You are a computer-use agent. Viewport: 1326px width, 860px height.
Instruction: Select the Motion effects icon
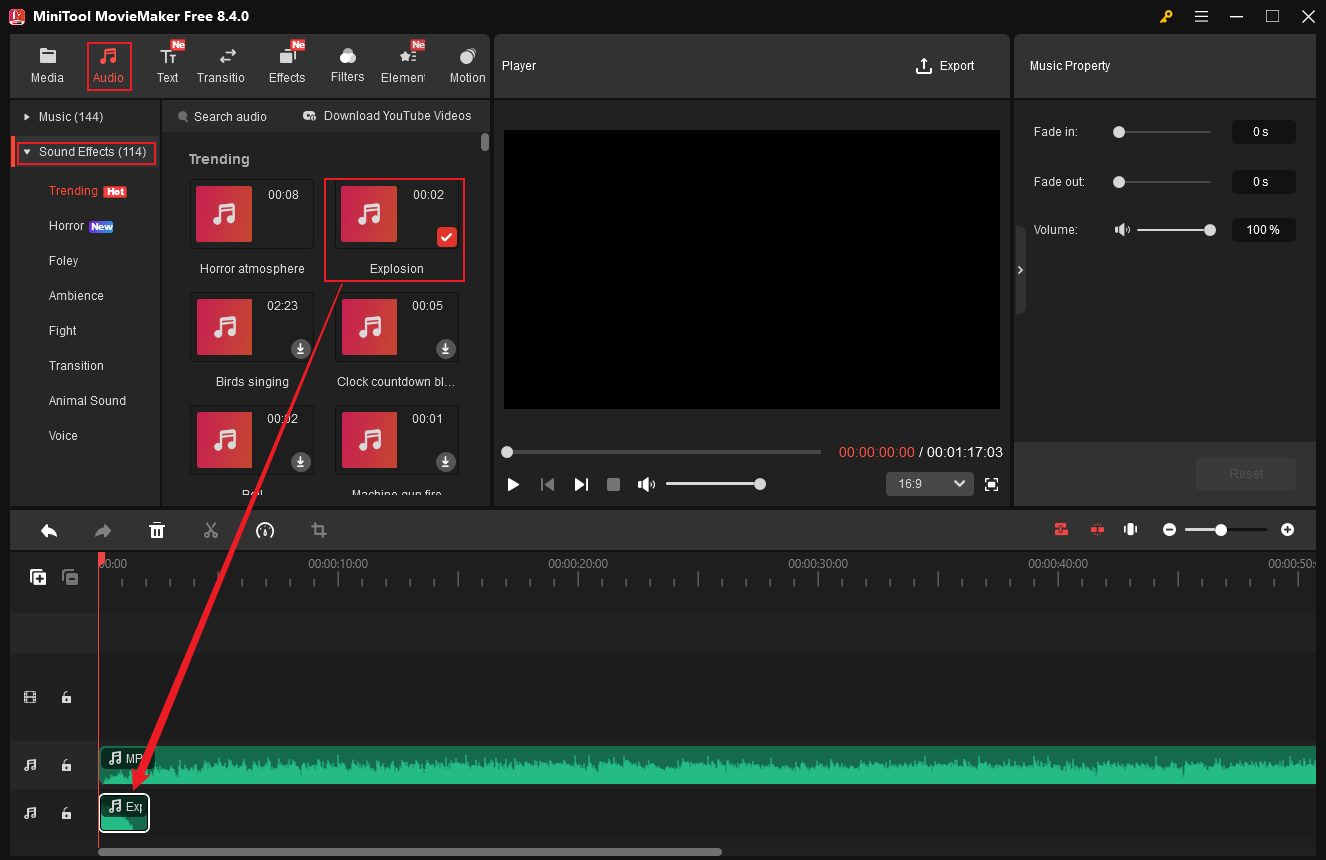tap(466, 65)
